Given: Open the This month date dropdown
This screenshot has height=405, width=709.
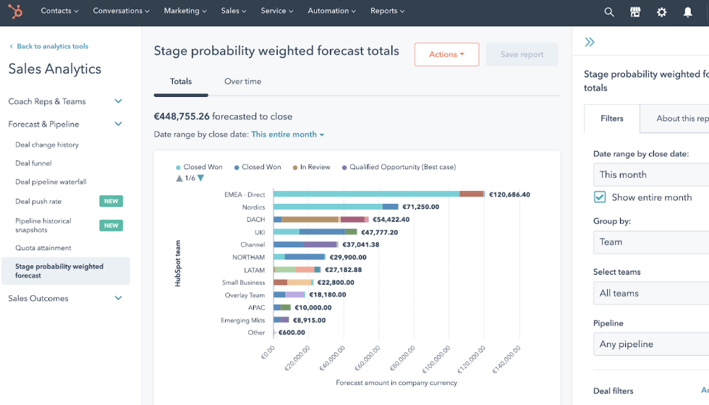Looking at the screenshot, I should pyautogui.click(x=651, y=174).
